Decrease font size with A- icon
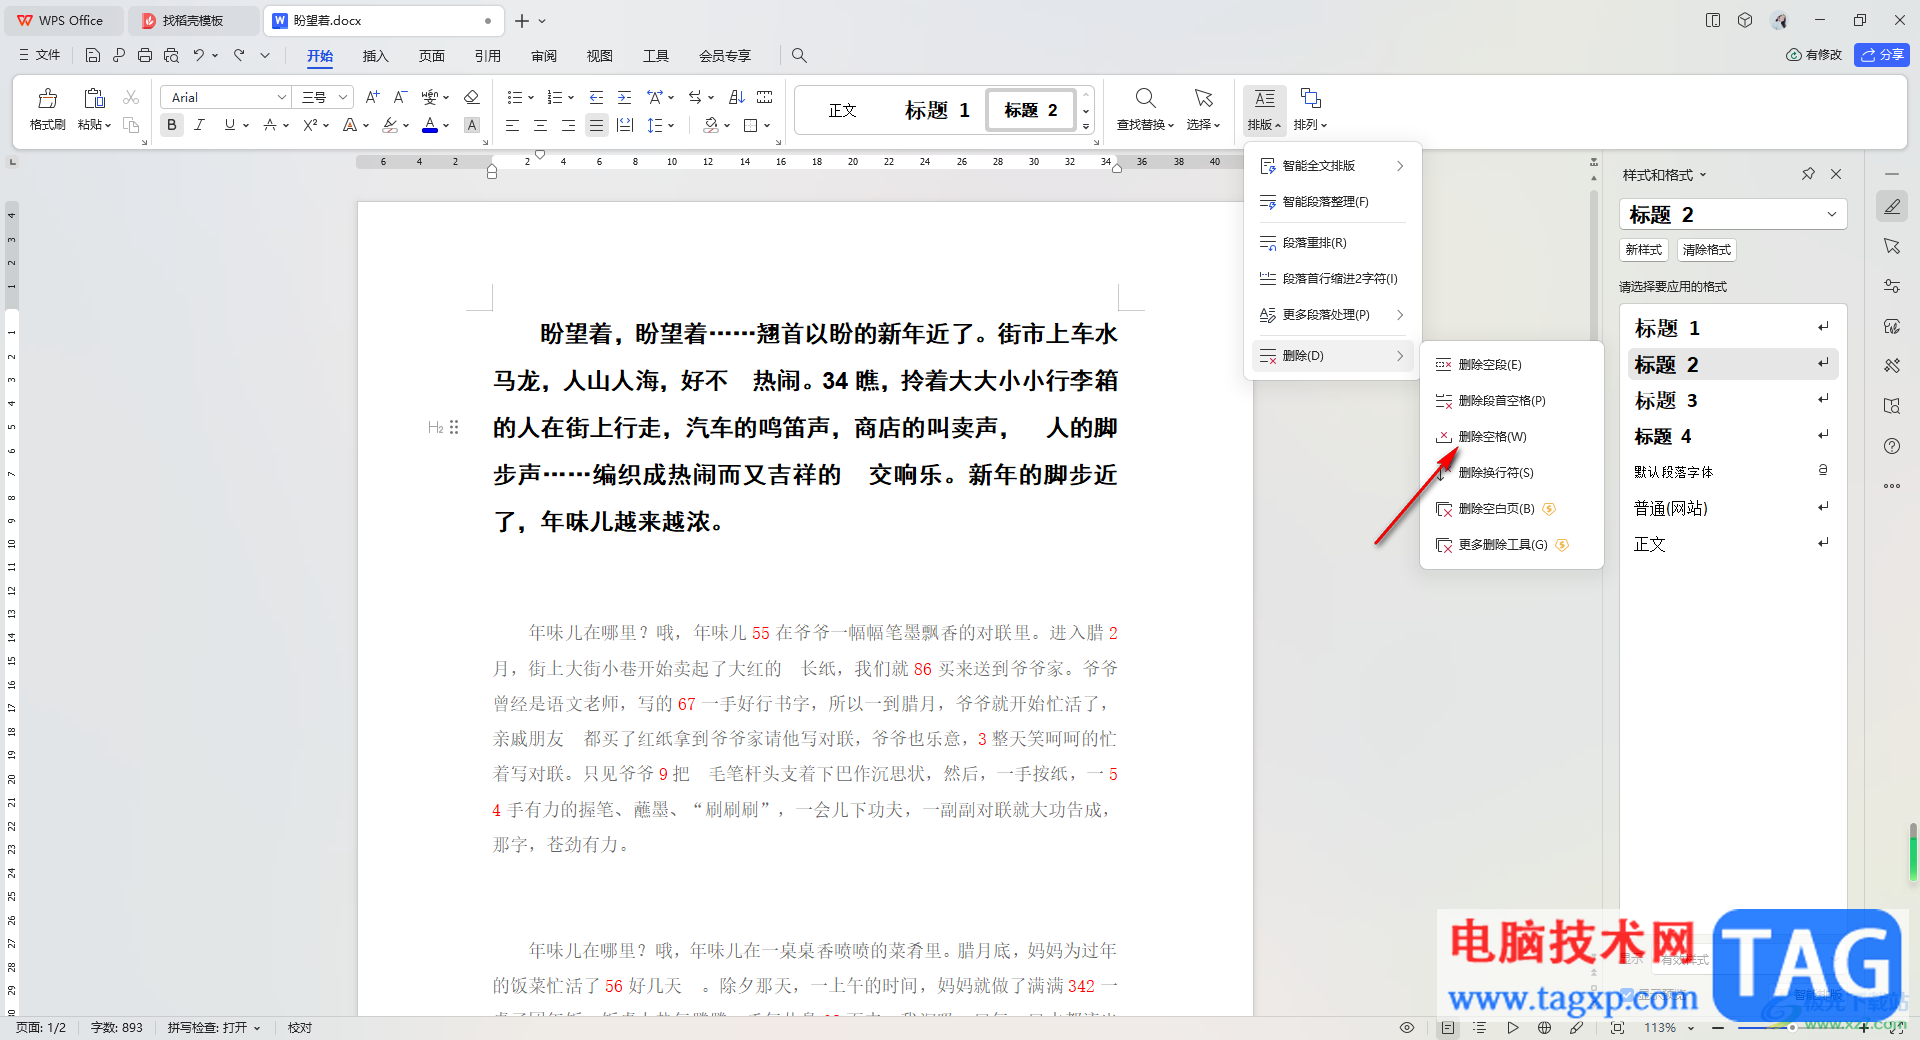 coord(400,97)
